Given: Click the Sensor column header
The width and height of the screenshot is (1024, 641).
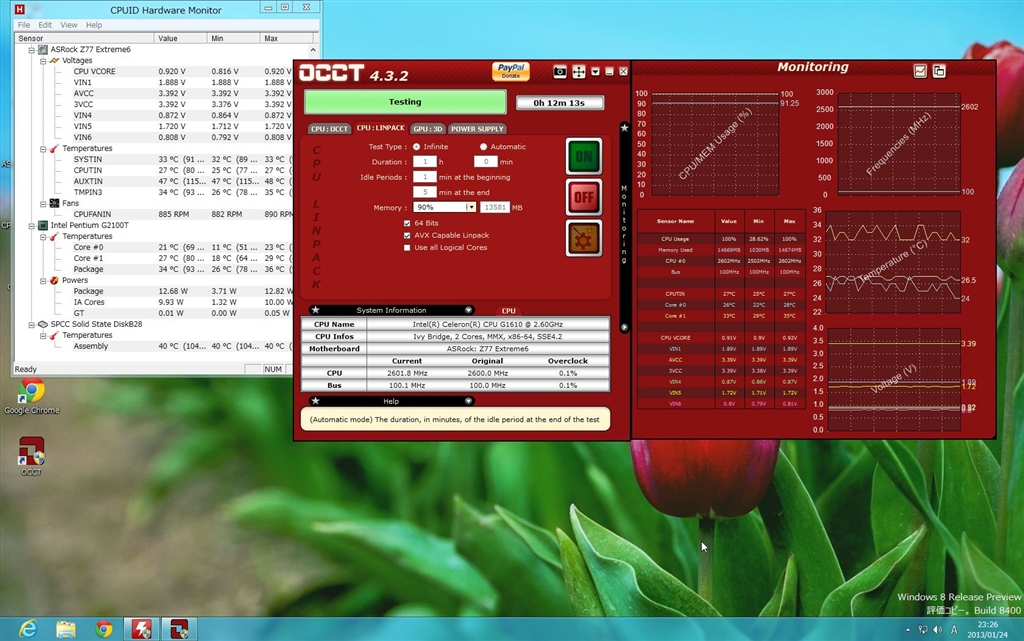Looking at the screenshot, I should pos(85,39).
